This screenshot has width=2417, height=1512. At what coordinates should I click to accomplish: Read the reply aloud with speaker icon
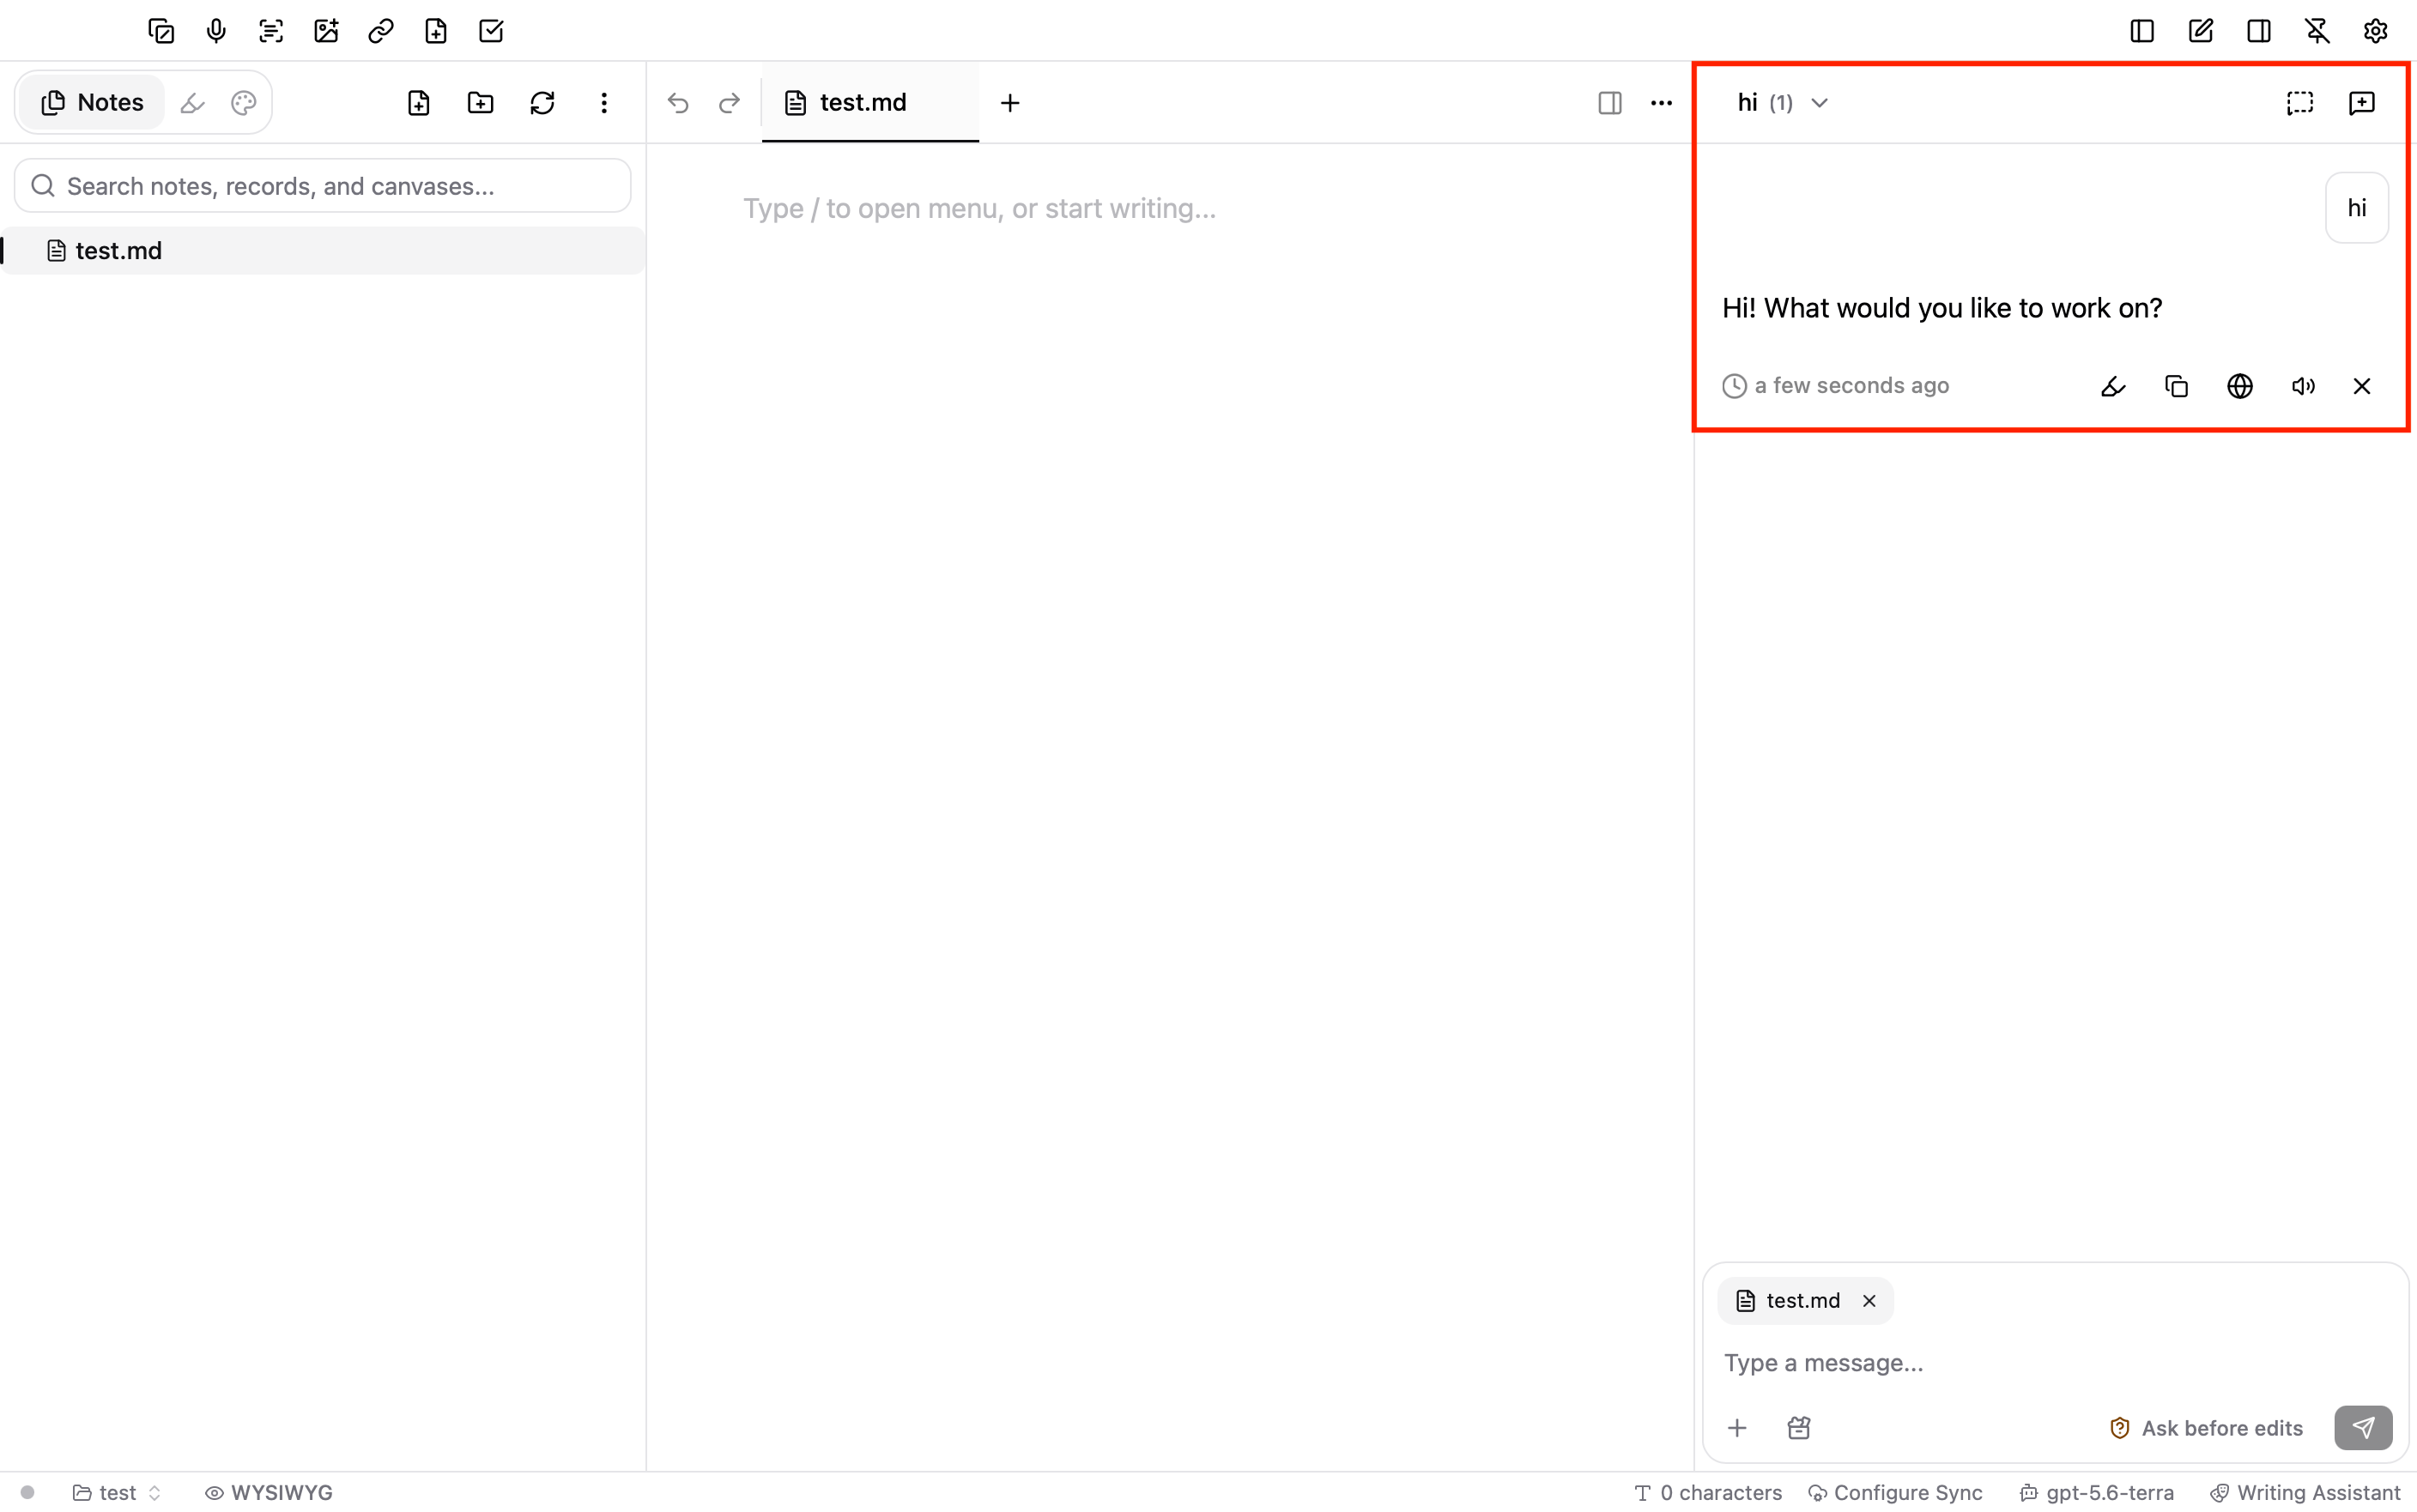(2303, 386)
